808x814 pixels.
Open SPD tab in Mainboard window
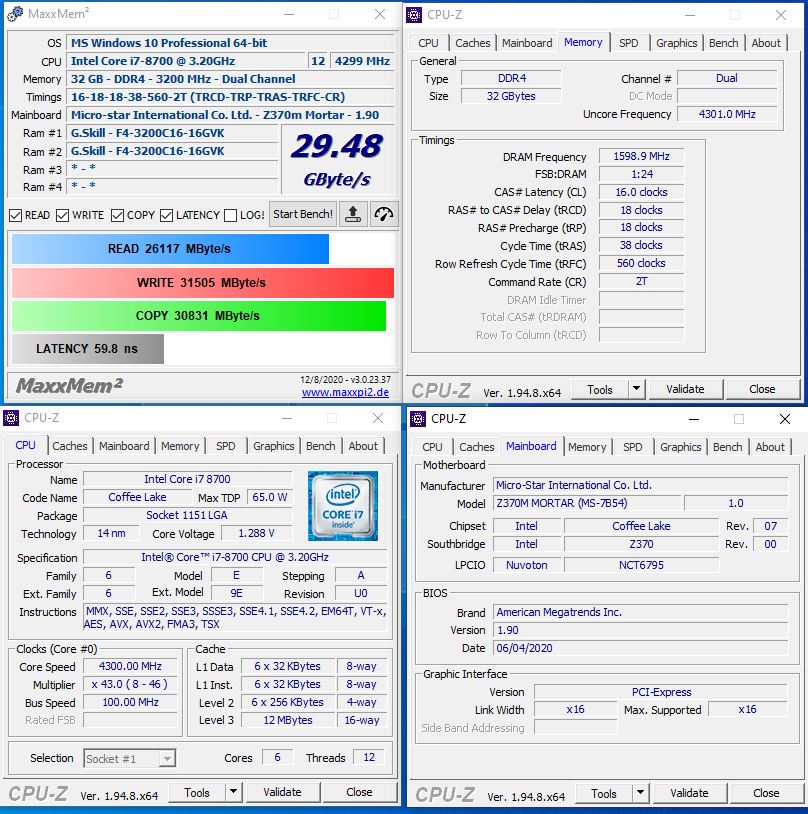click(632, 447)
